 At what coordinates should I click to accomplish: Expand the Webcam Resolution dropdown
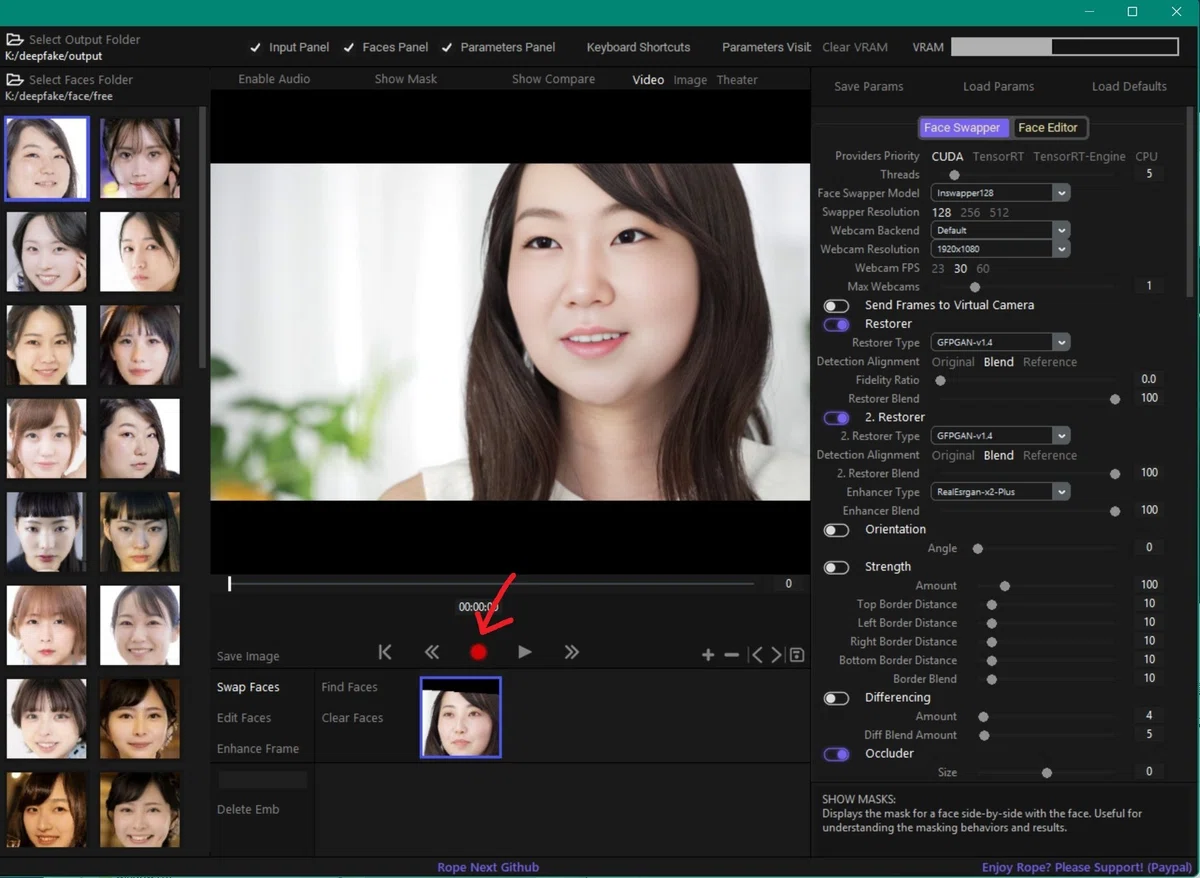1000,249
